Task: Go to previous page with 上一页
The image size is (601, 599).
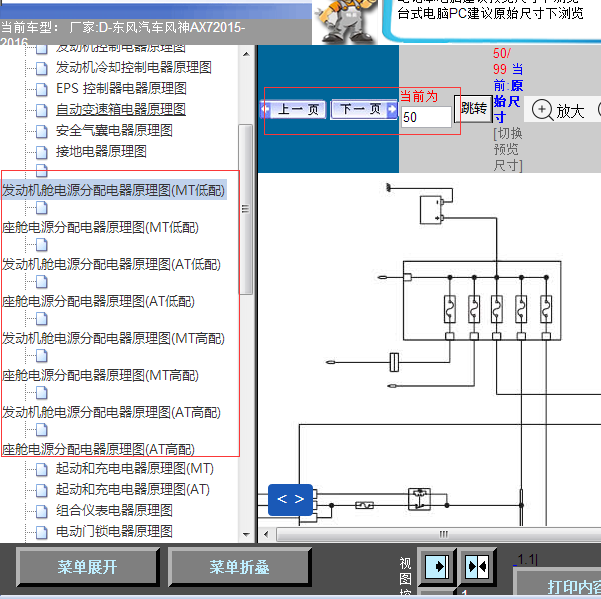Action: pyautogui.click(x=293, y=110)
